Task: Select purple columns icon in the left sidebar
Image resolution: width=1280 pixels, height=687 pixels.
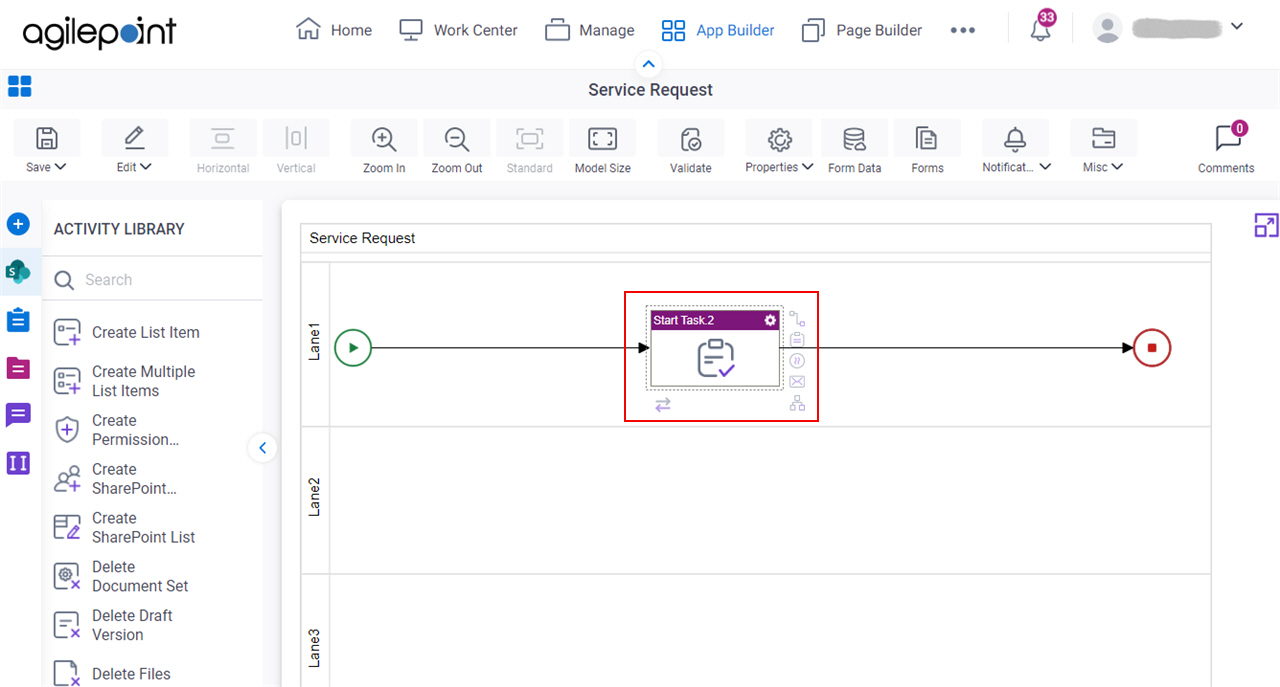Action: [x=18, y=463]
